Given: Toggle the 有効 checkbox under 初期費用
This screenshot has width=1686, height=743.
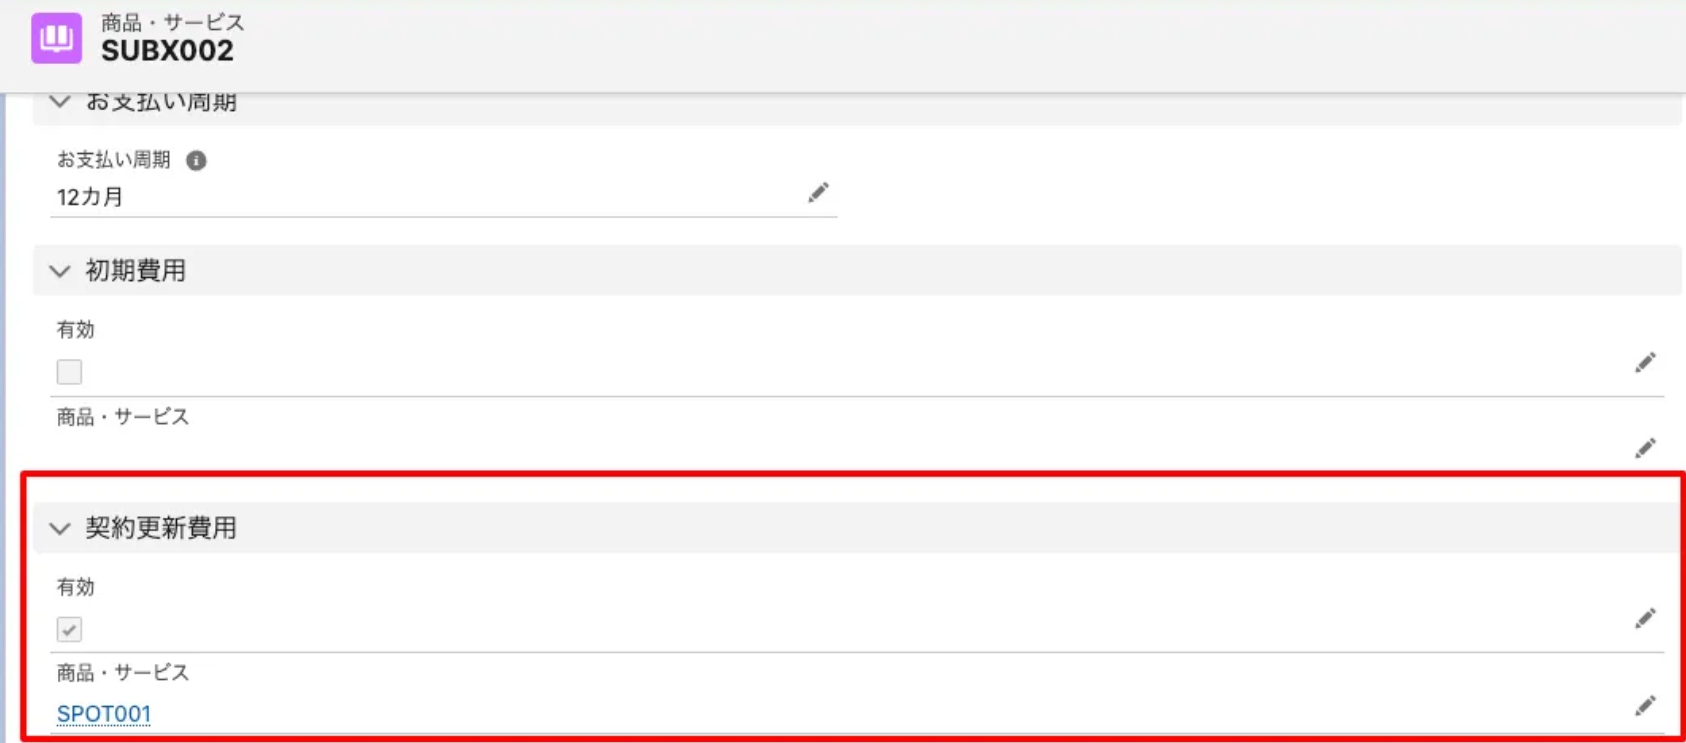Looking at the screenshot, I should (69, 372).
